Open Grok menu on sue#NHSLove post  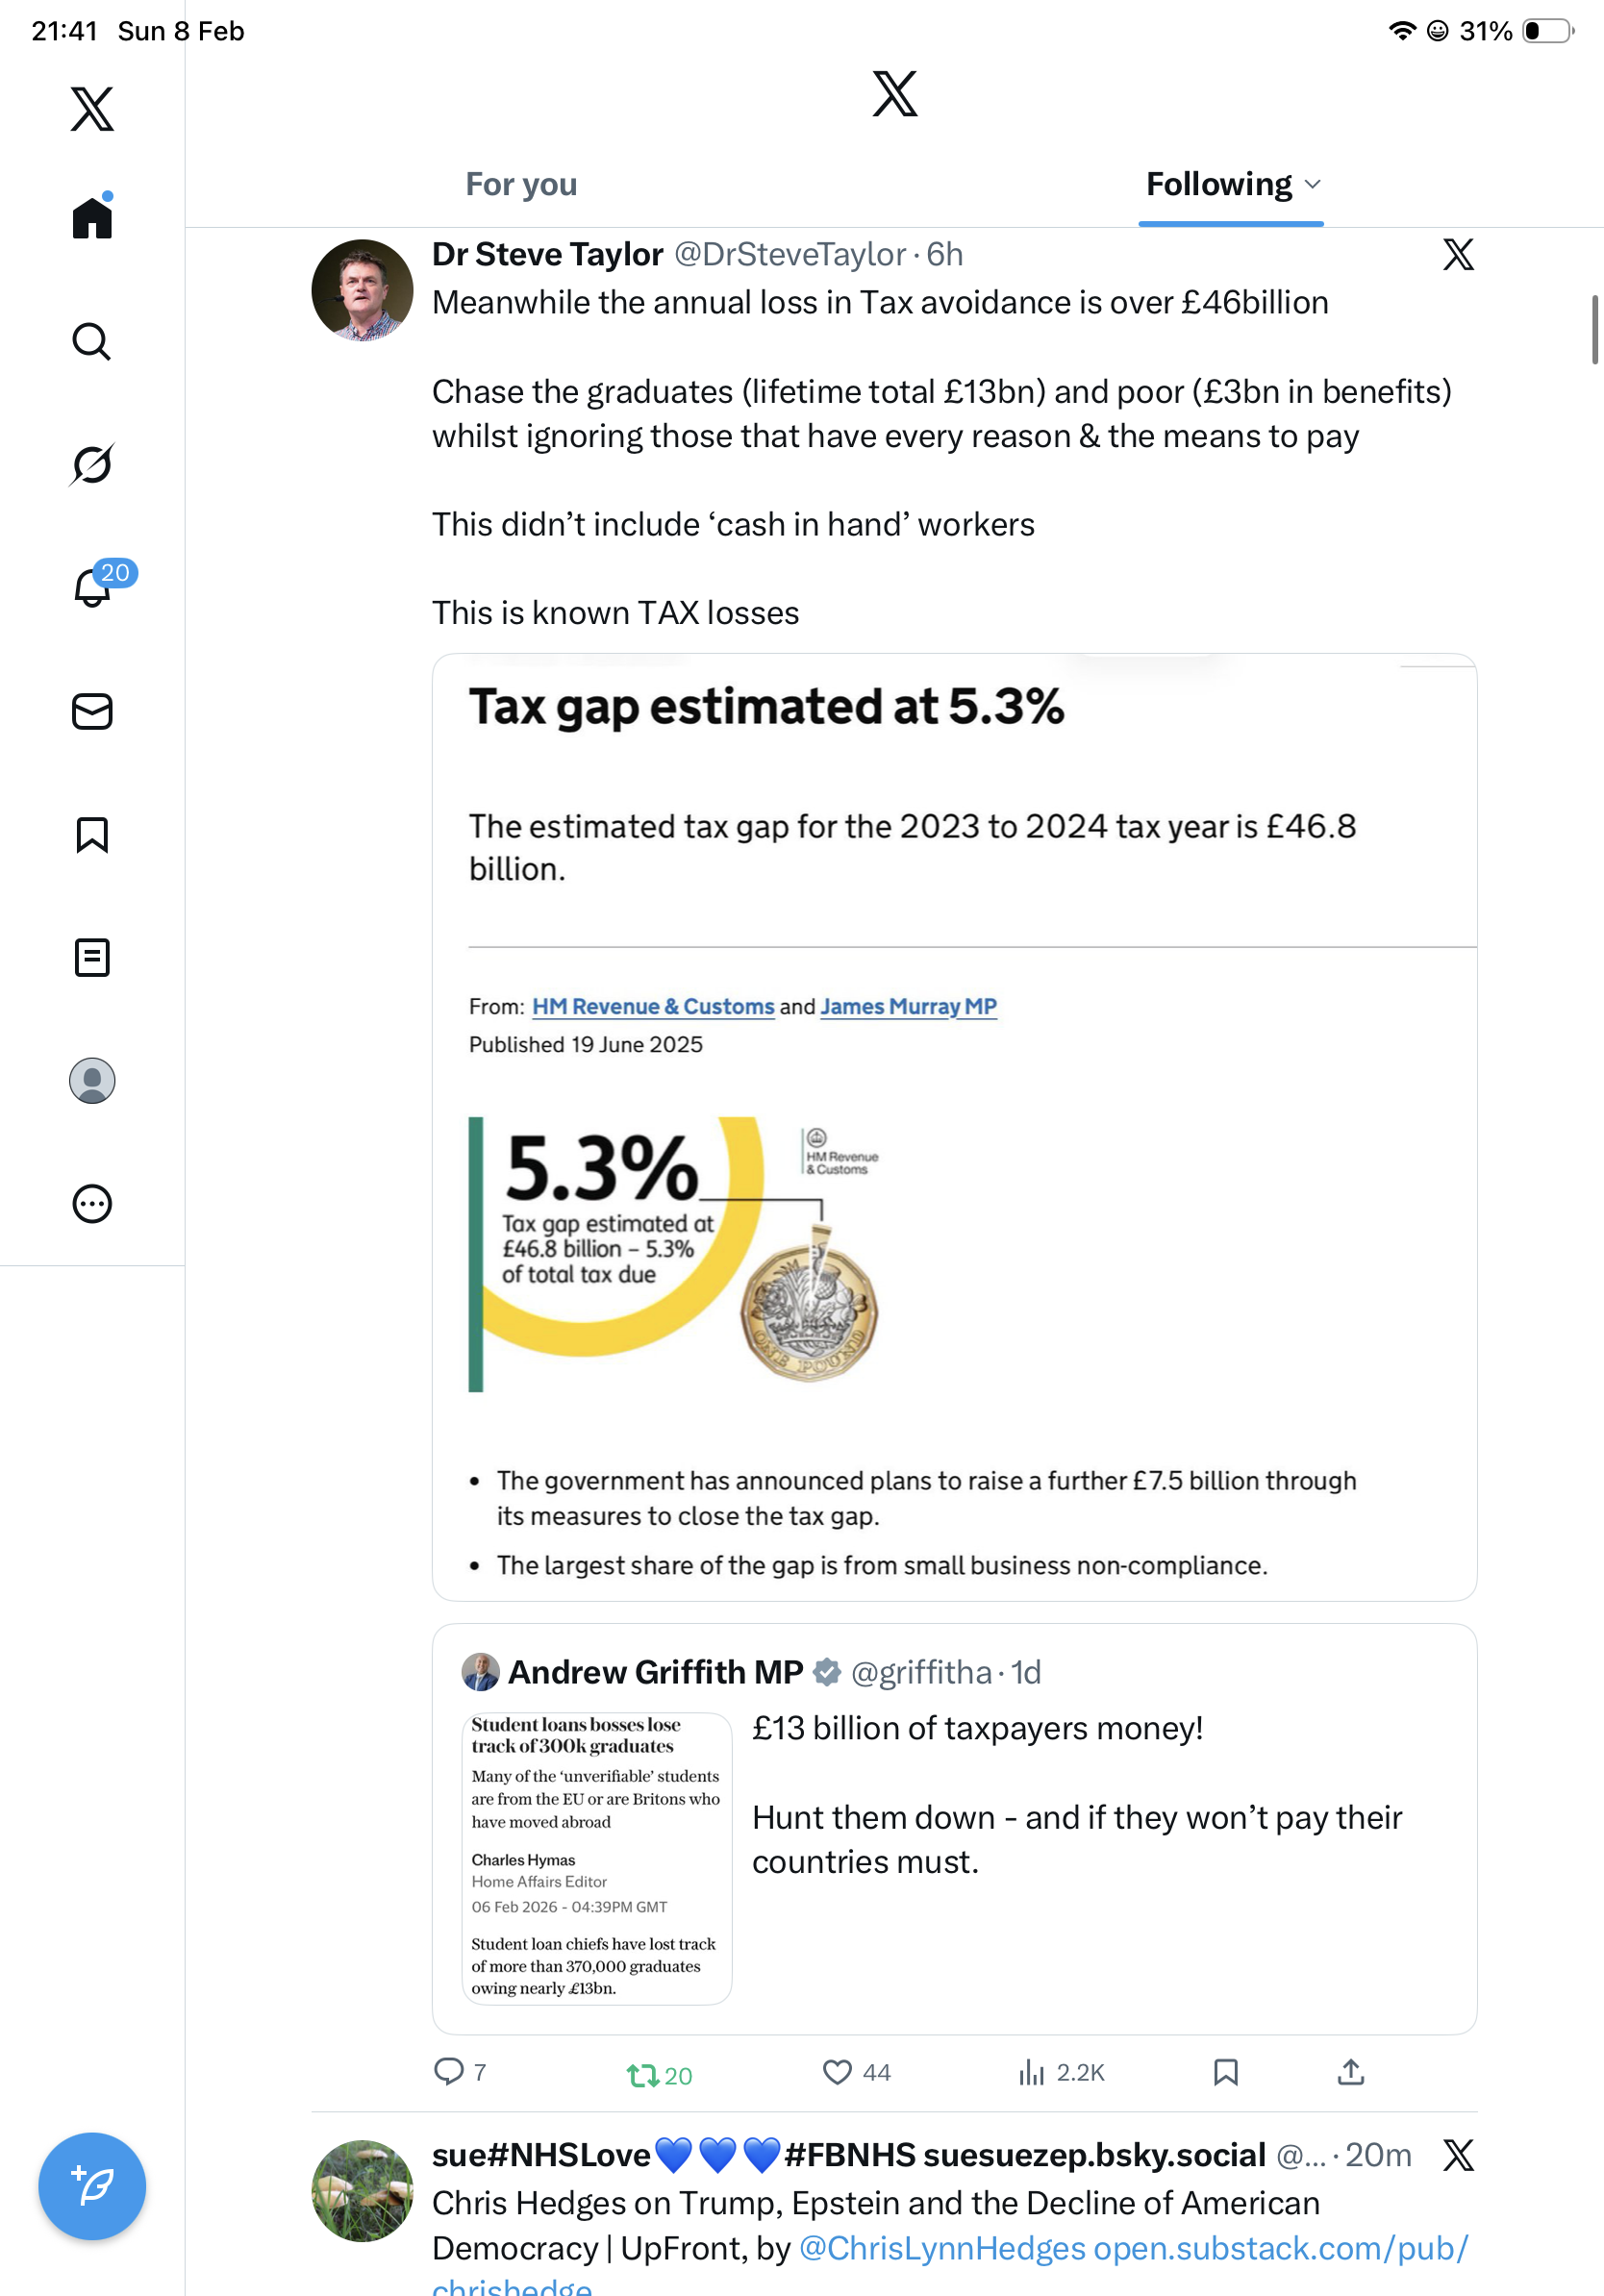[1458, 2155]
